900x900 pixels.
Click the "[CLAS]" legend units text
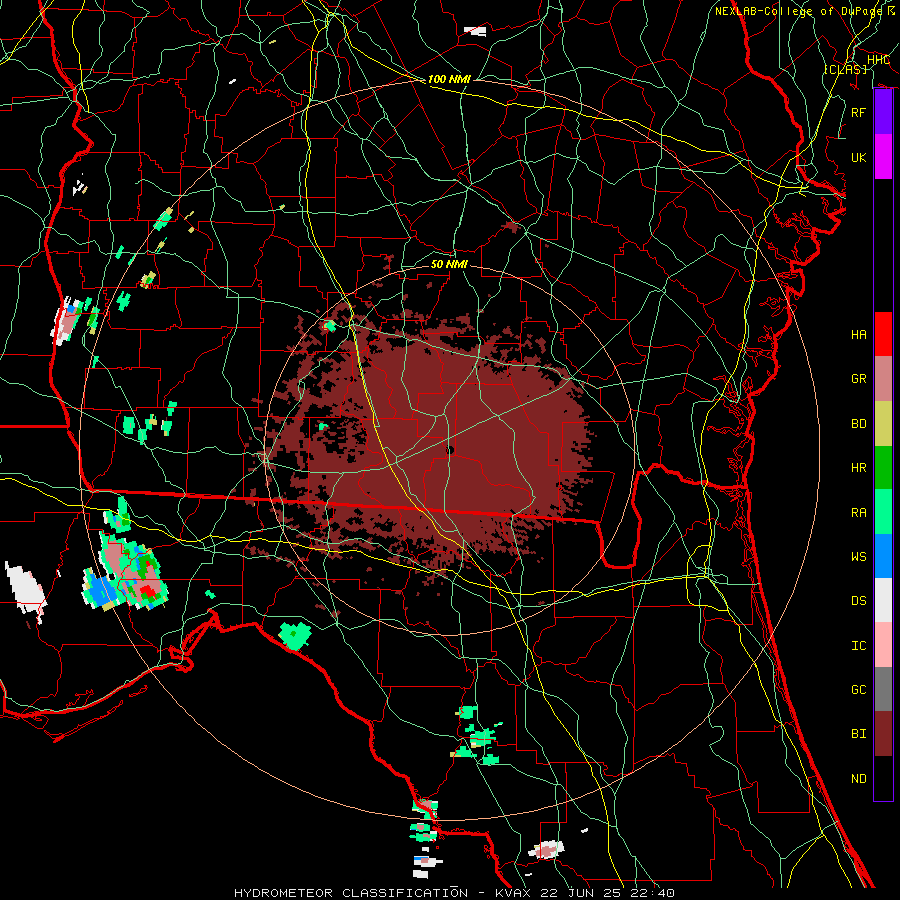(845, 69)
